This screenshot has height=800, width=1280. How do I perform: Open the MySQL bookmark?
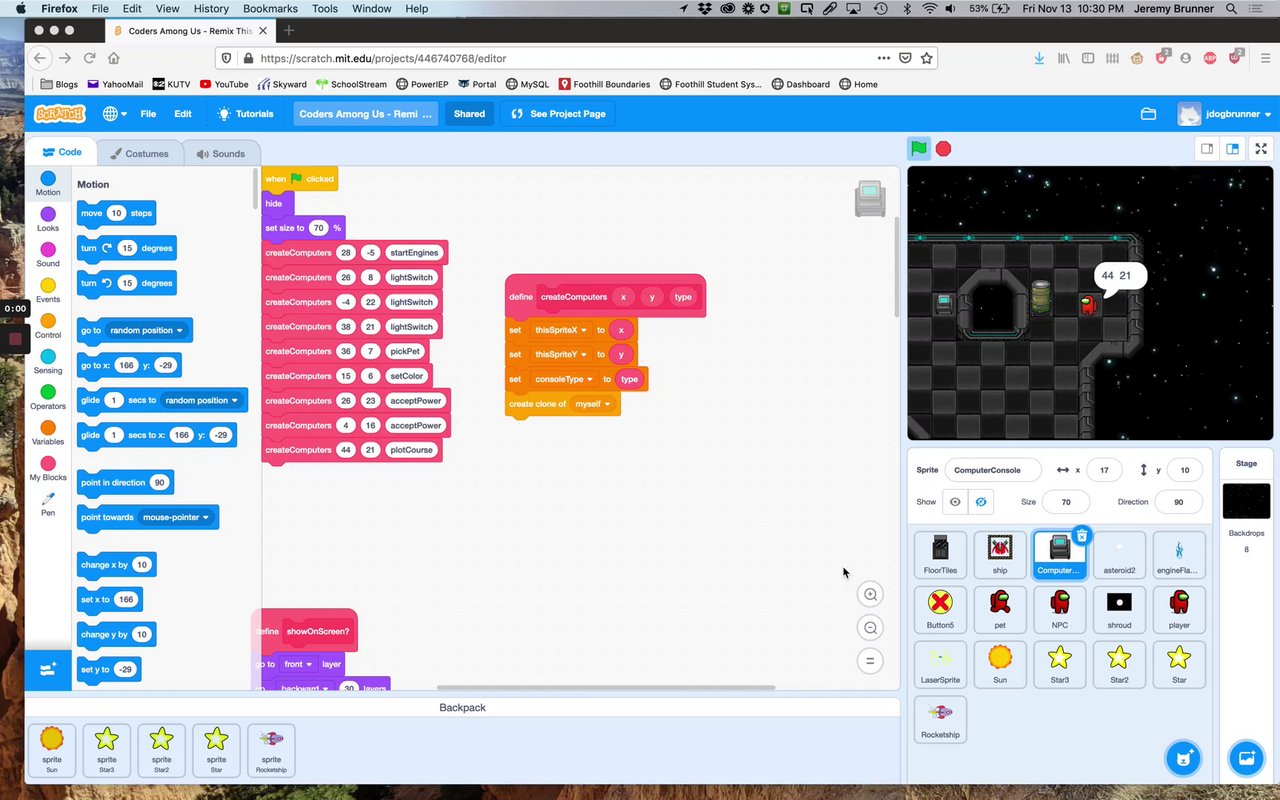(x=527, y=84)
